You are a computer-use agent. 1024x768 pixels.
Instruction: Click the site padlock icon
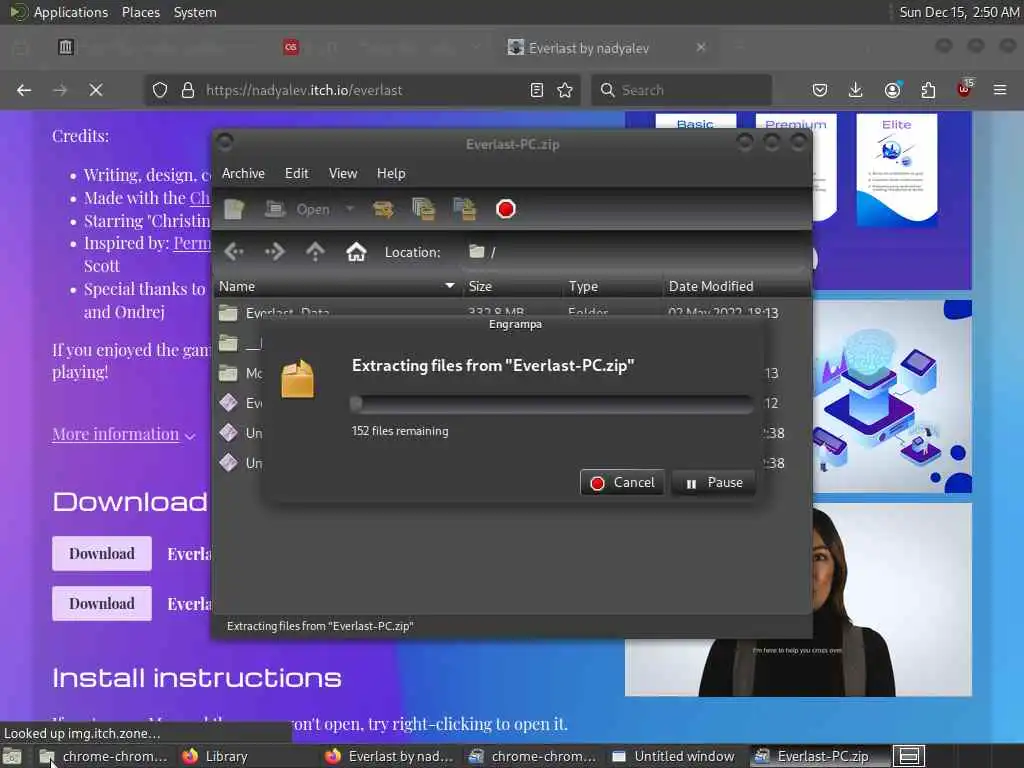tap(188, 90)
